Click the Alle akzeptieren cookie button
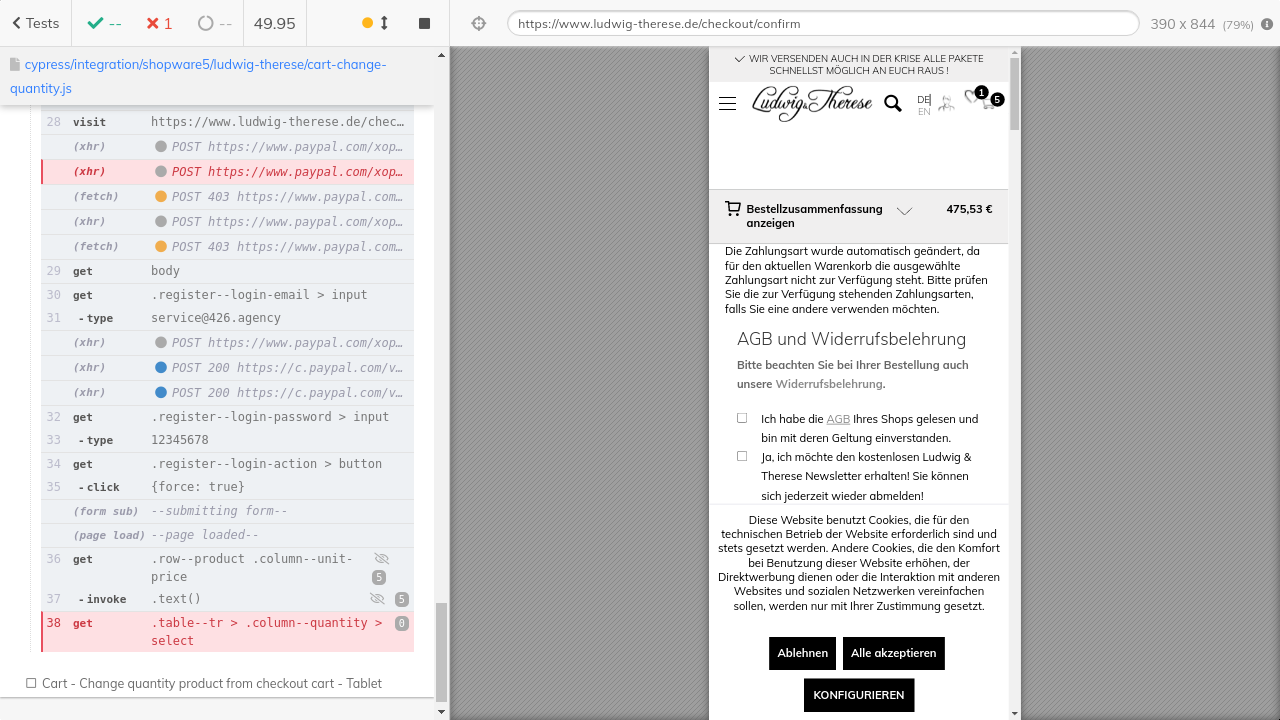 click(x=893, y=653)
